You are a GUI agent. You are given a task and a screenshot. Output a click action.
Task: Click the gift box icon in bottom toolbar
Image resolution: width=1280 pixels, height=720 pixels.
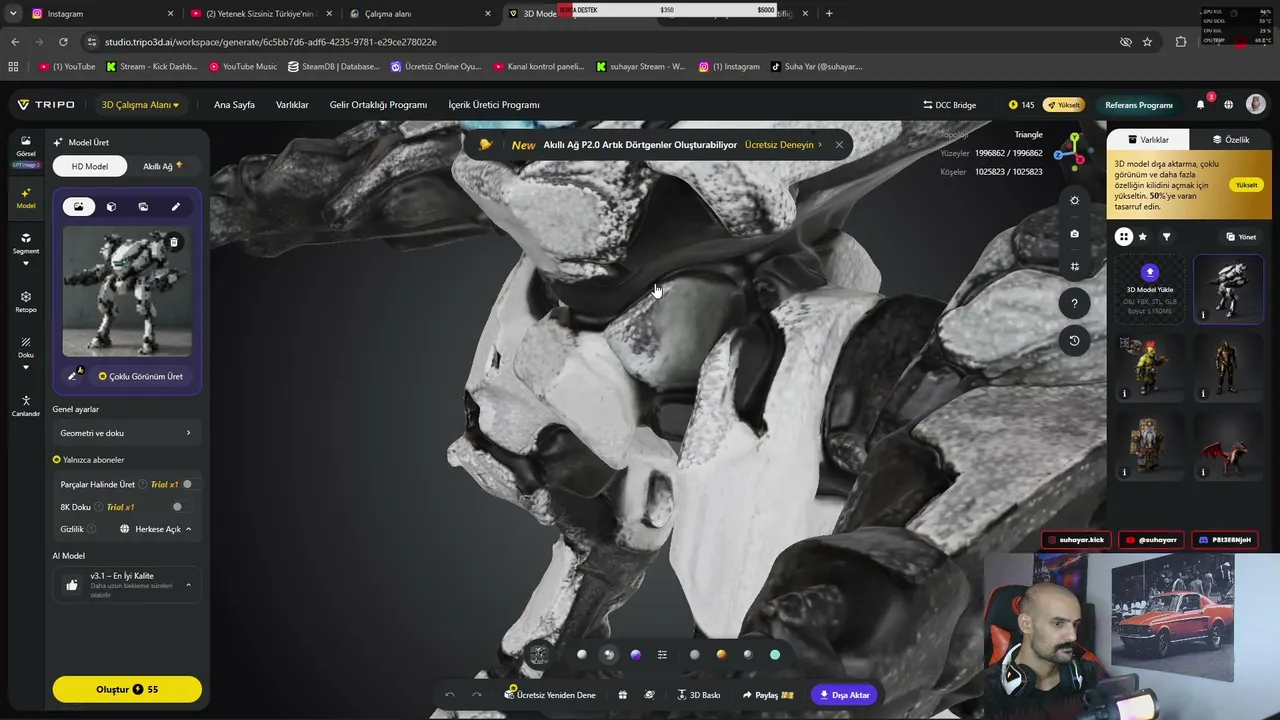click(622, 695)
